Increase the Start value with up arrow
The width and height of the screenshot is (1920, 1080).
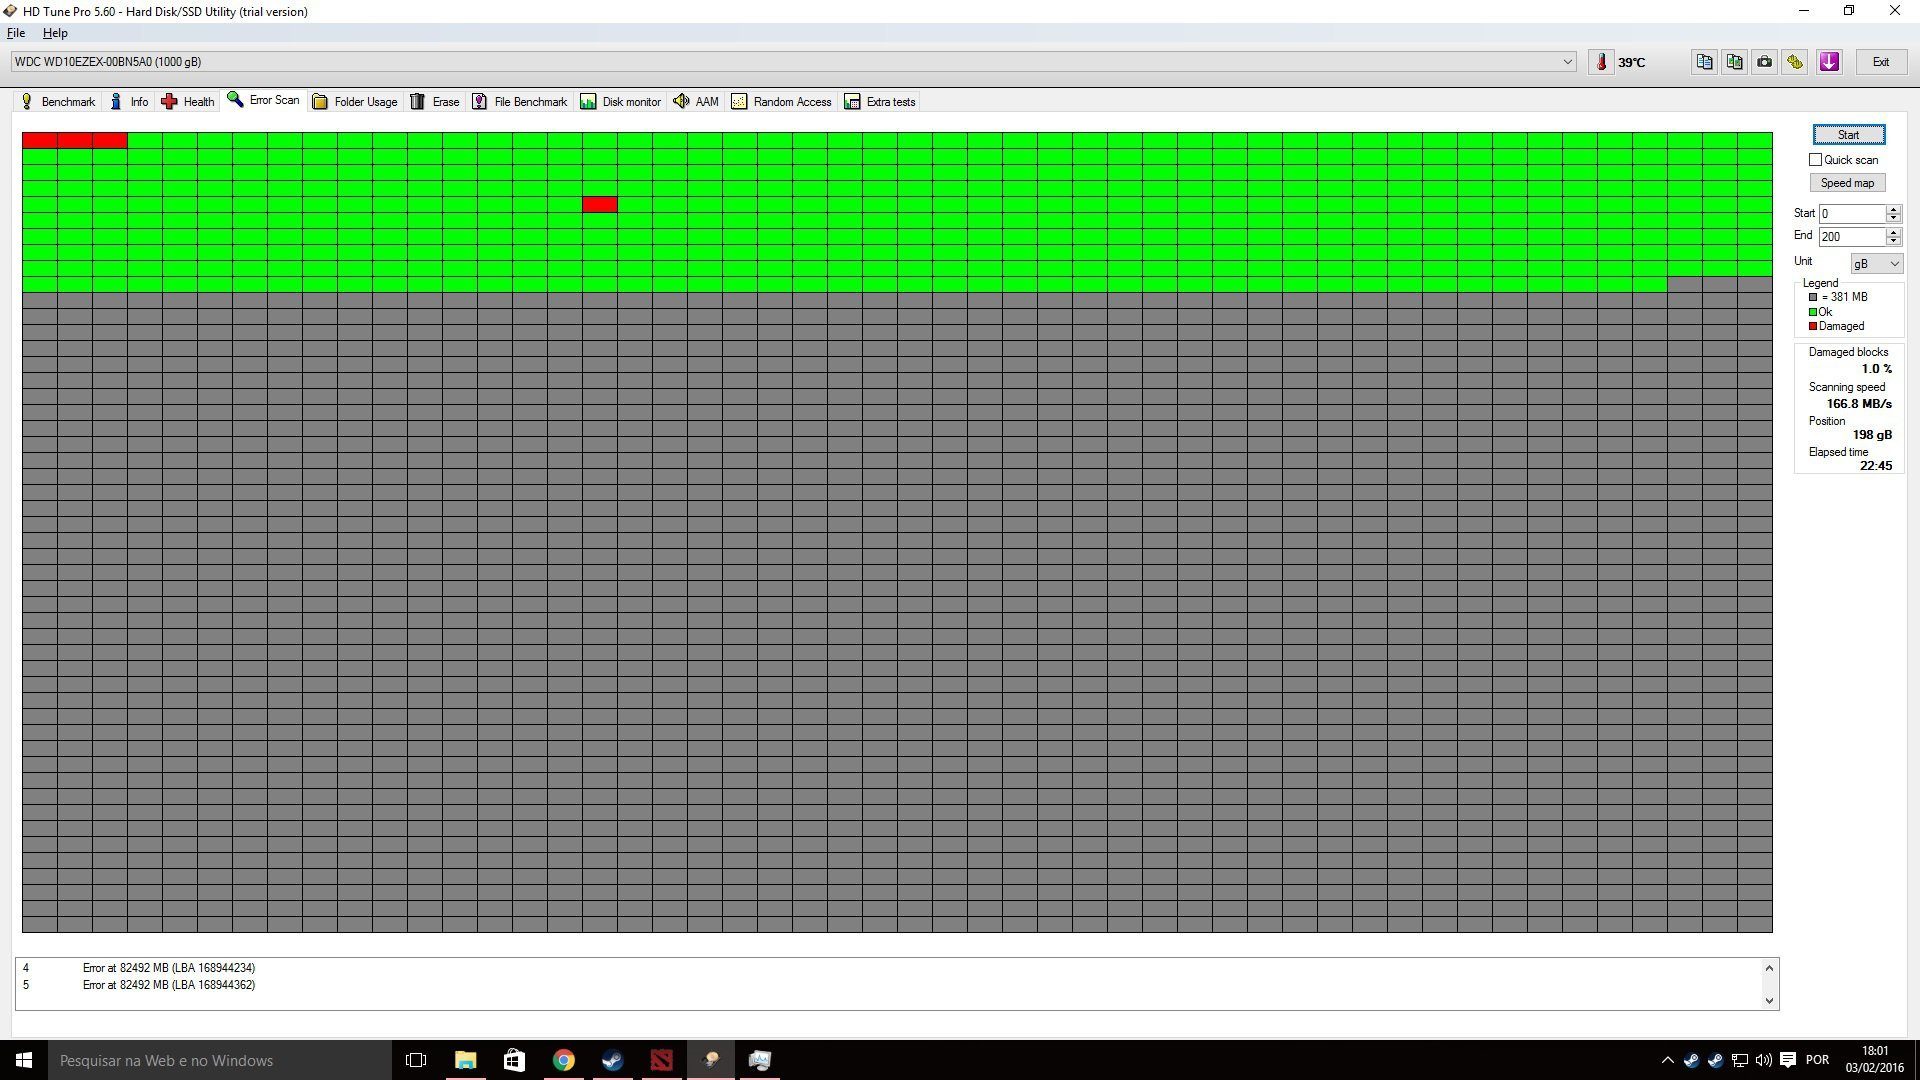click(x=1893, y=209)
